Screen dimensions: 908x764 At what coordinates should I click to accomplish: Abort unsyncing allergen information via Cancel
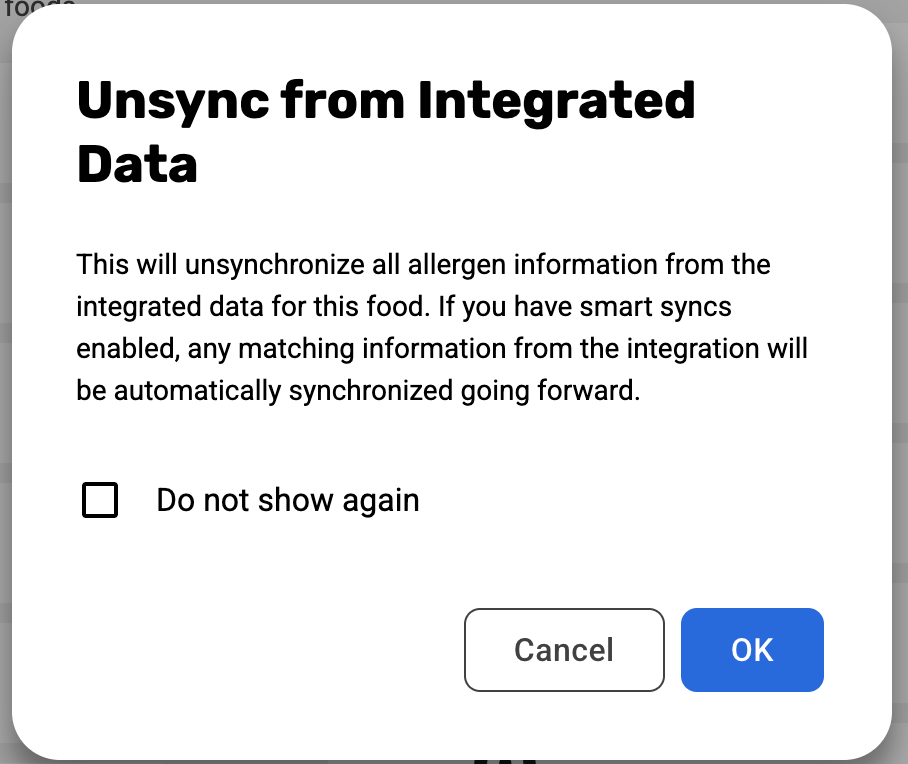click(x=564, y=650)
